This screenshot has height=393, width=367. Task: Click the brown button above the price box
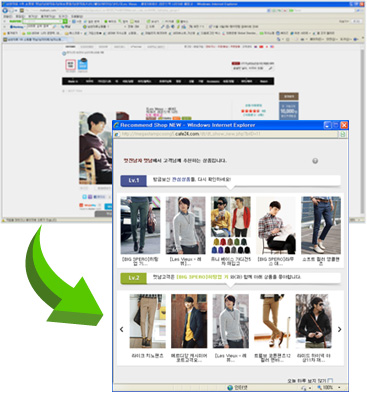click(x=289, y=96)
